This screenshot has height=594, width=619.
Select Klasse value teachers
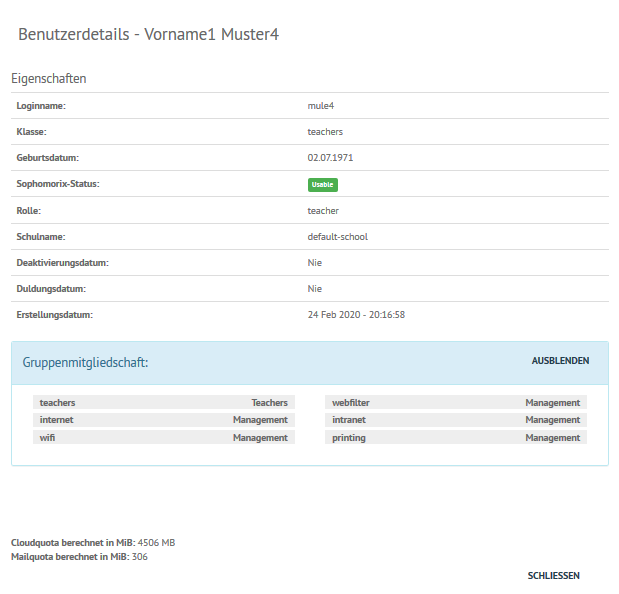325,132
